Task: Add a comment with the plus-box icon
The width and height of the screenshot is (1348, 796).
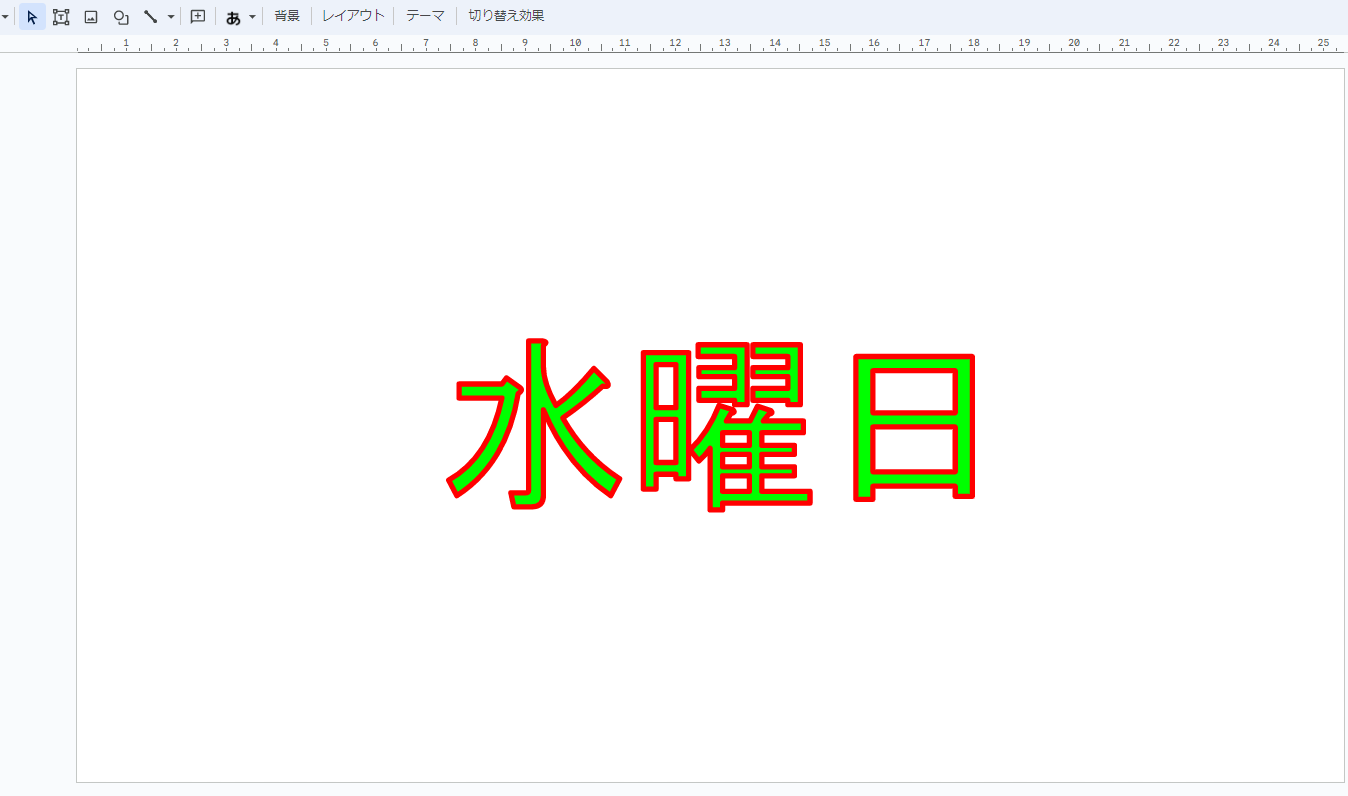Action: (x=198, y=17)
